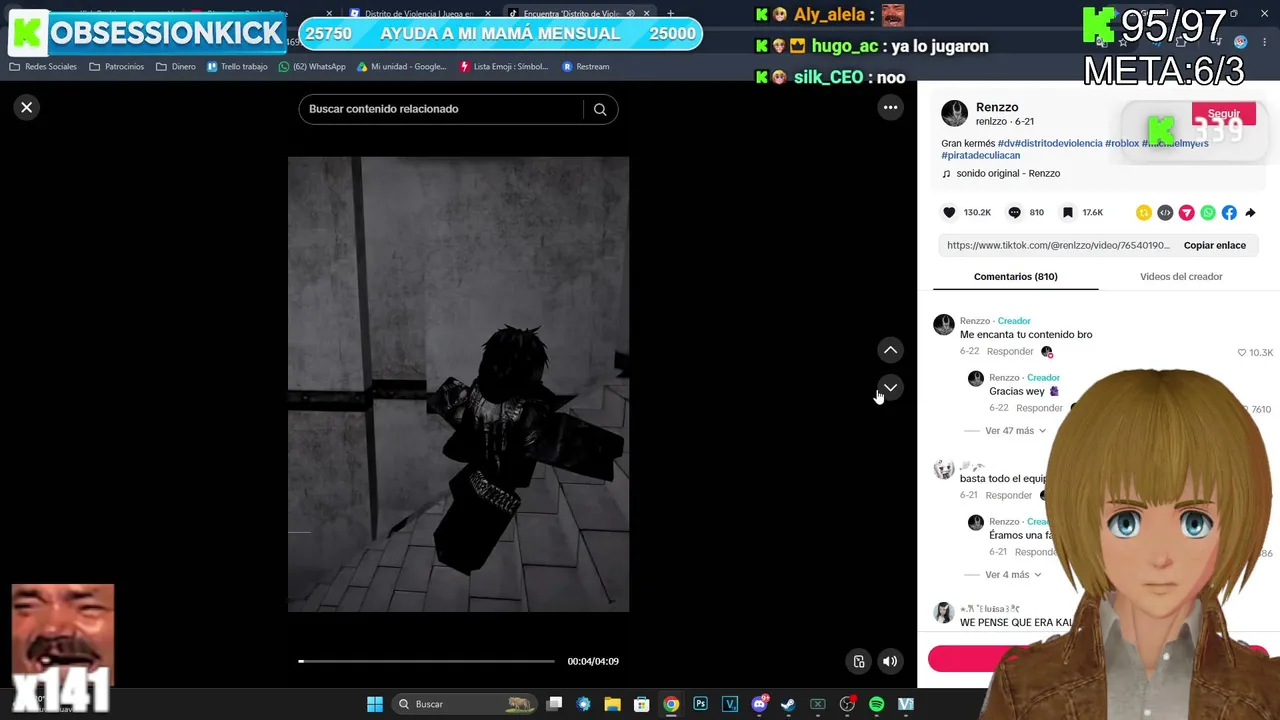Image resolution: width=1280 pixels, height=720 pixels.
Task: Like the comment 'Me encanta tu contenido bro'
Action: (1242, 352)
